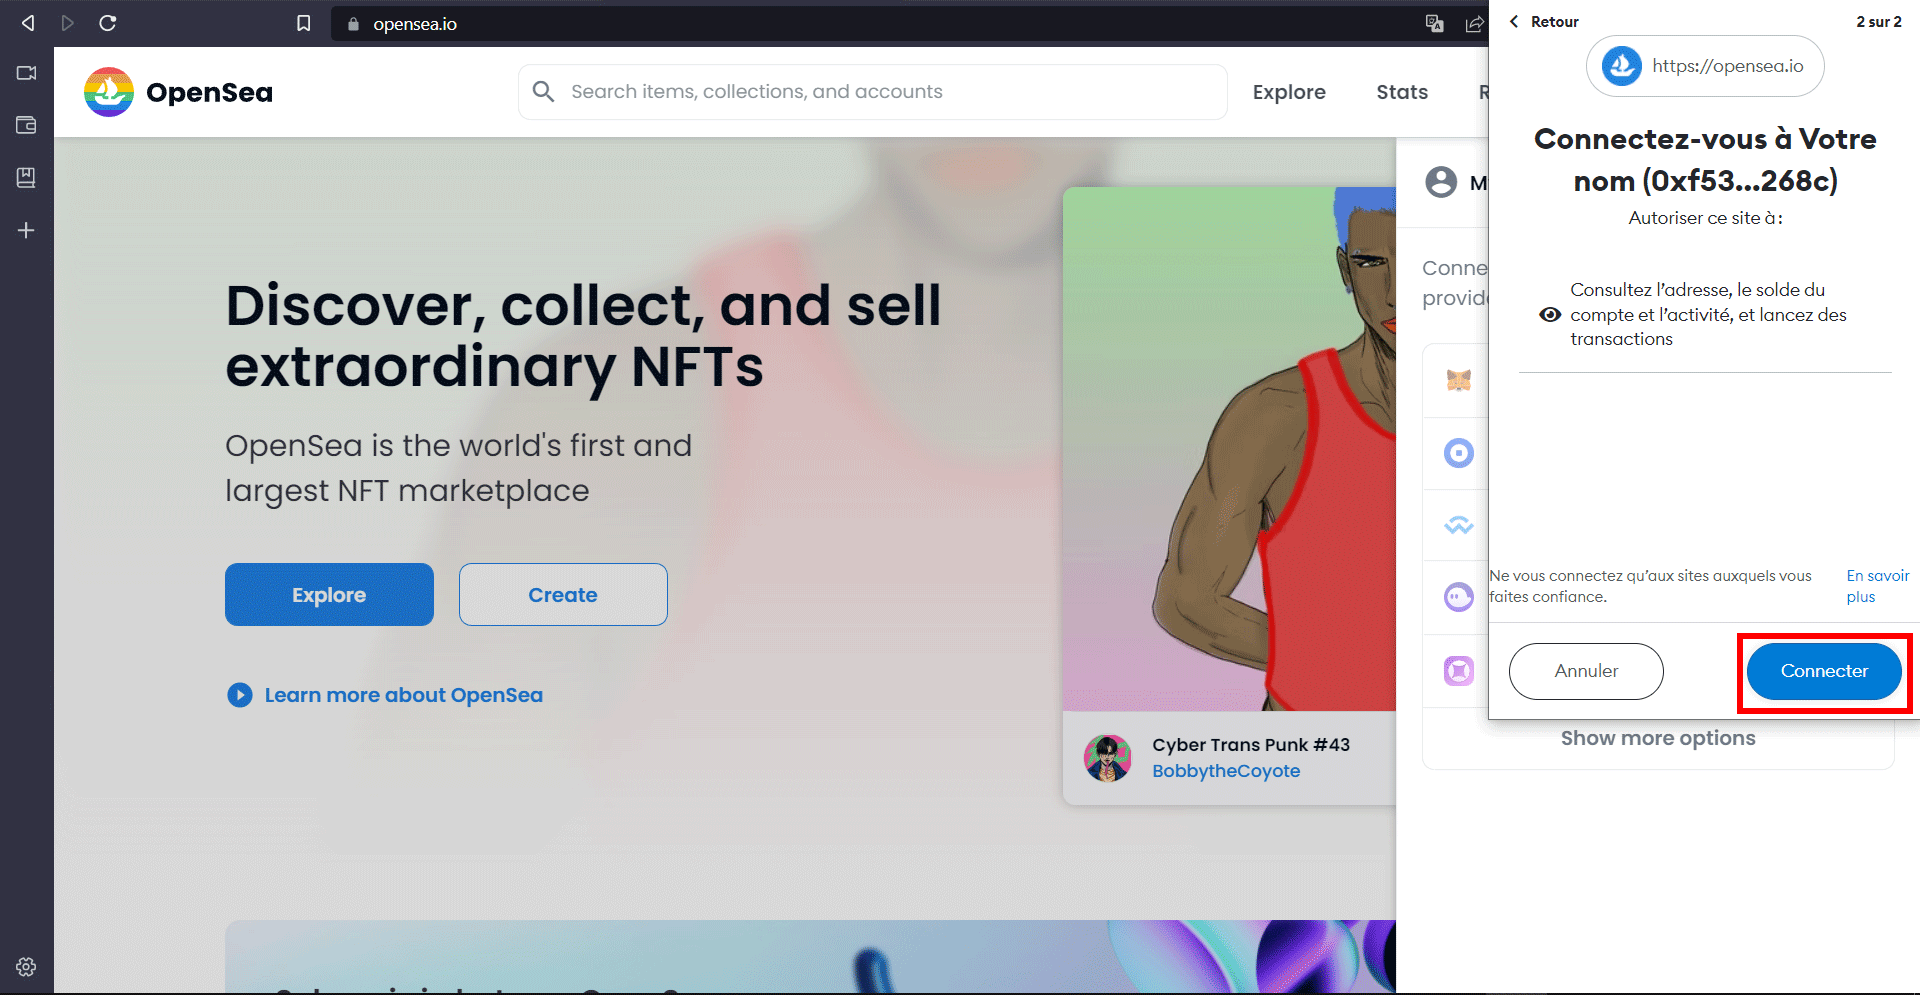The width and height of the screenshot is (1920, 995).
Task: Open Cyber Trans Punk #43 artwork thumbnail
Action: (1229, 449)
